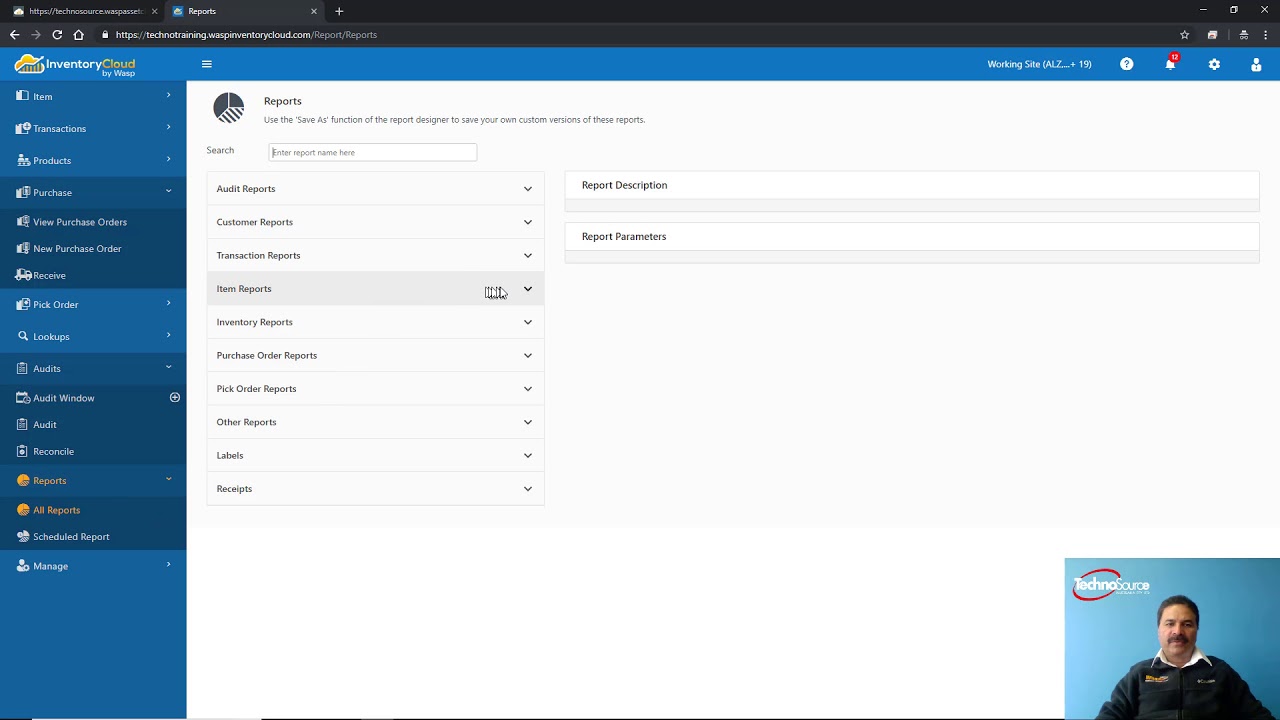The image size is (1280, 720).
Task: Open the Receive link in sidebar
Action: [x=49, y=276]
